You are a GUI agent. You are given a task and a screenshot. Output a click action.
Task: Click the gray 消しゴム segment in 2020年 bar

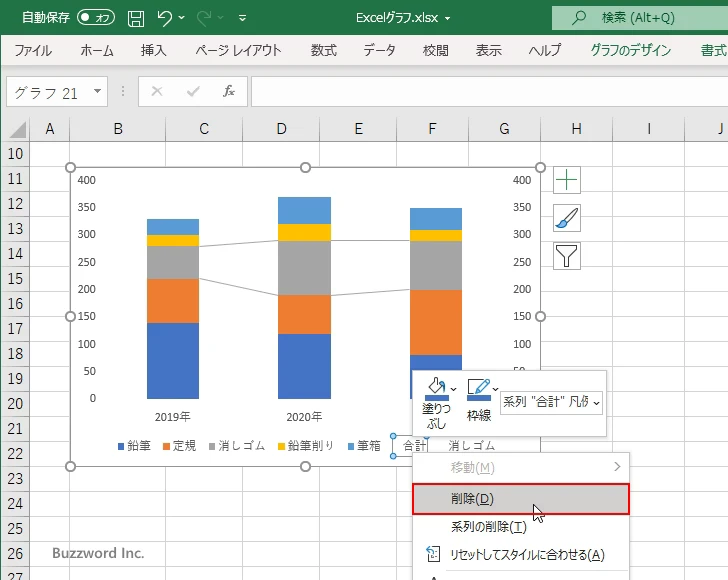tap(305, 268)
